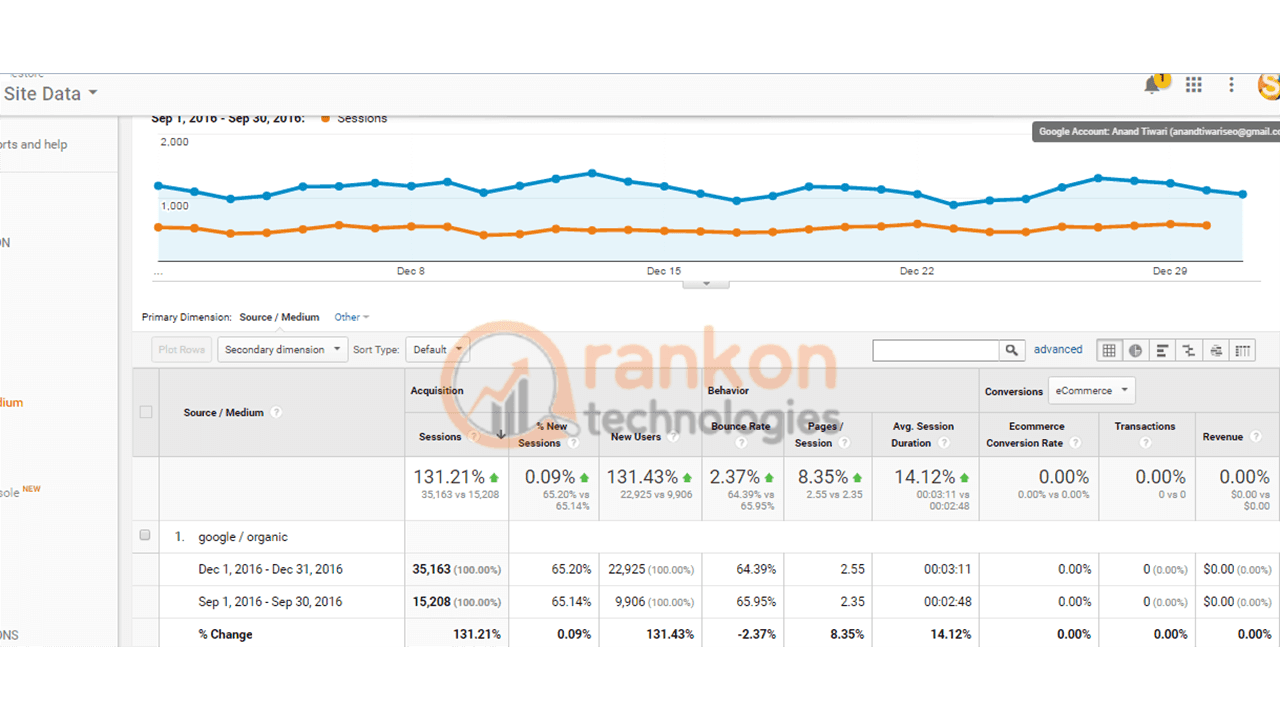Click the Dec 15 chart axis label
The width and height of the screenshot is (1280, 720).
click(x=664, y=271)
